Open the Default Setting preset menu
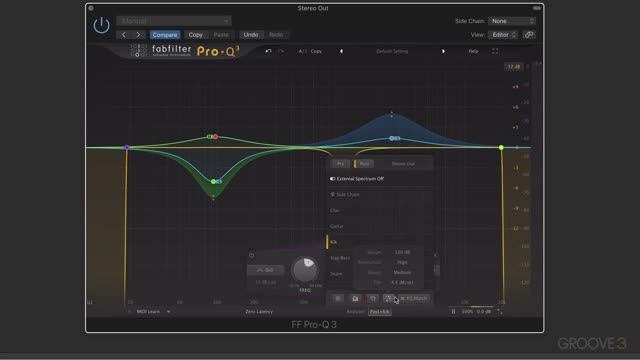 392,51
